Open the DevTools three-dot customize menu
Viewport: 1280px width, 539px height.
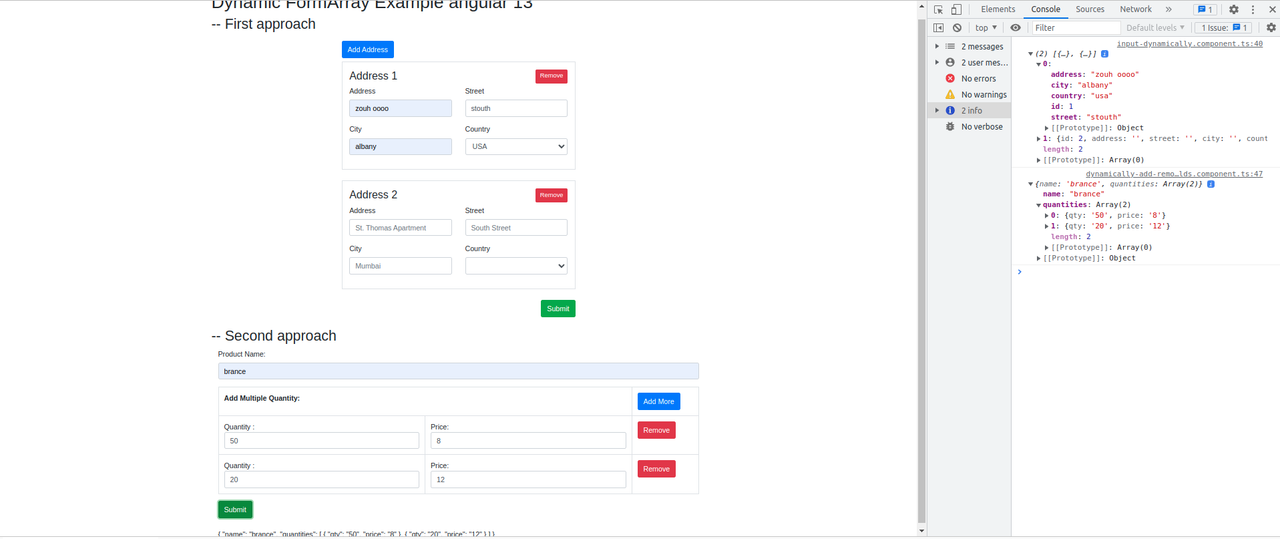(1253, 9)
